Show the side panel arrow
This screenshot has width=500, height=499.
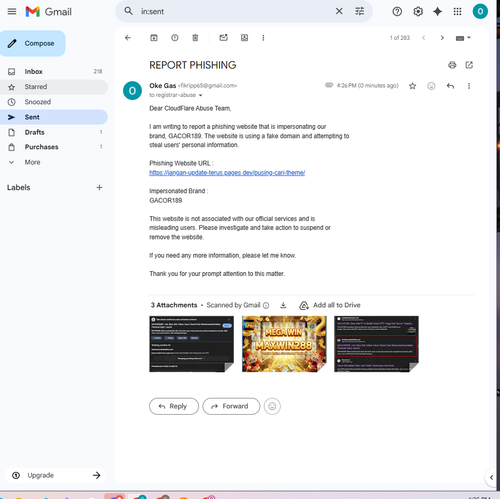click(491, 477)
